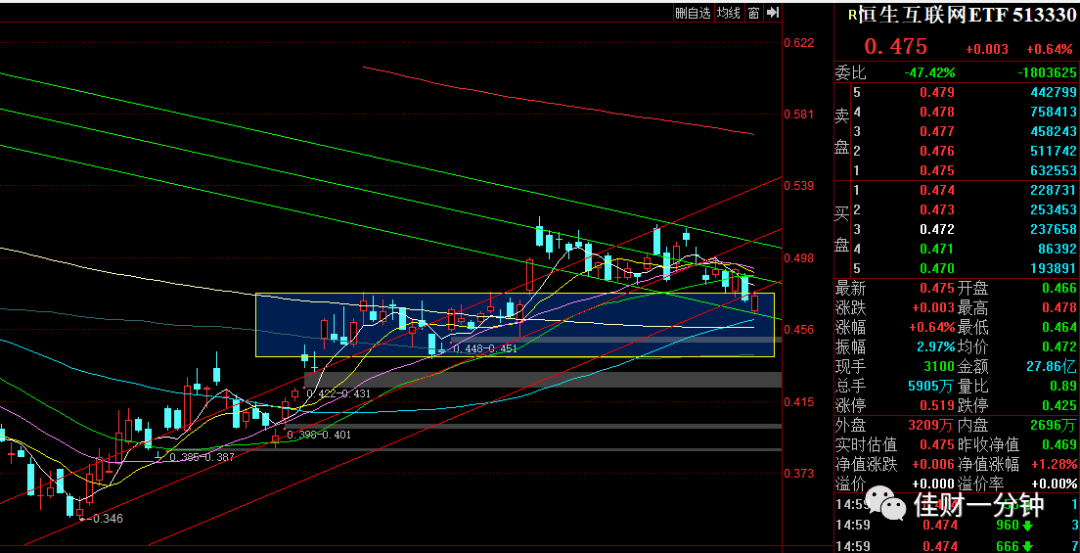Click sell level 1 volume 632553
The width and height of the screenshot is (1080, 553).
tap(1054, 171)
